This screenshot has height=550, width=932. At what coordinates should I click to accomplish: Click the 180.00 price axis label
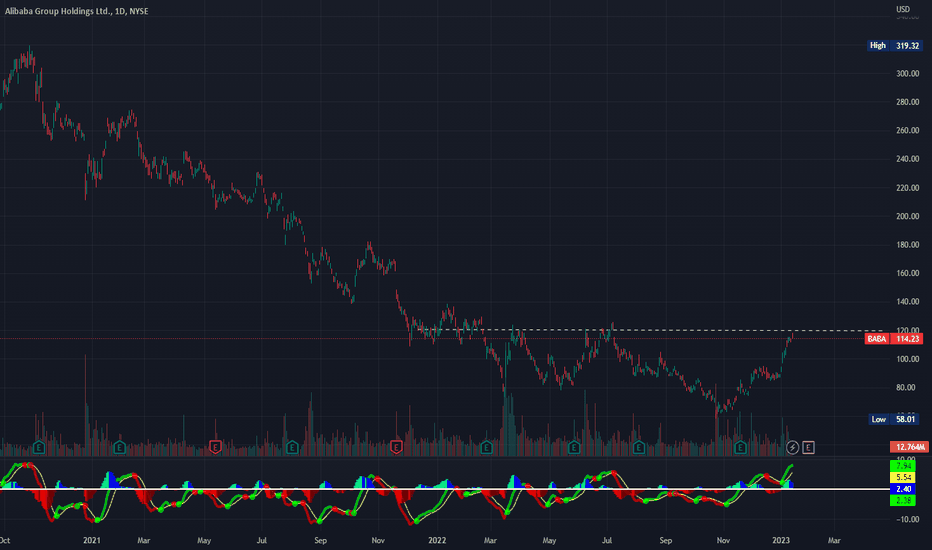[908, 245]
